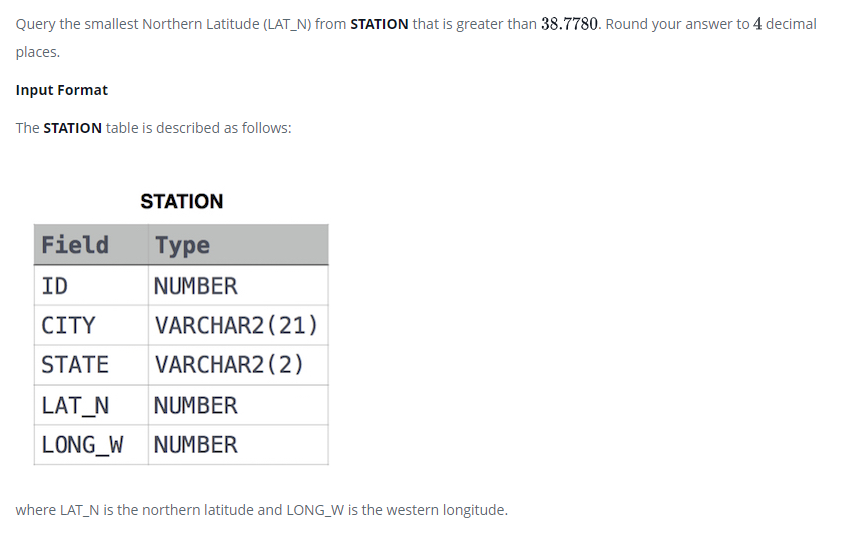Click the STATION table title

click(x=182, y=201)
